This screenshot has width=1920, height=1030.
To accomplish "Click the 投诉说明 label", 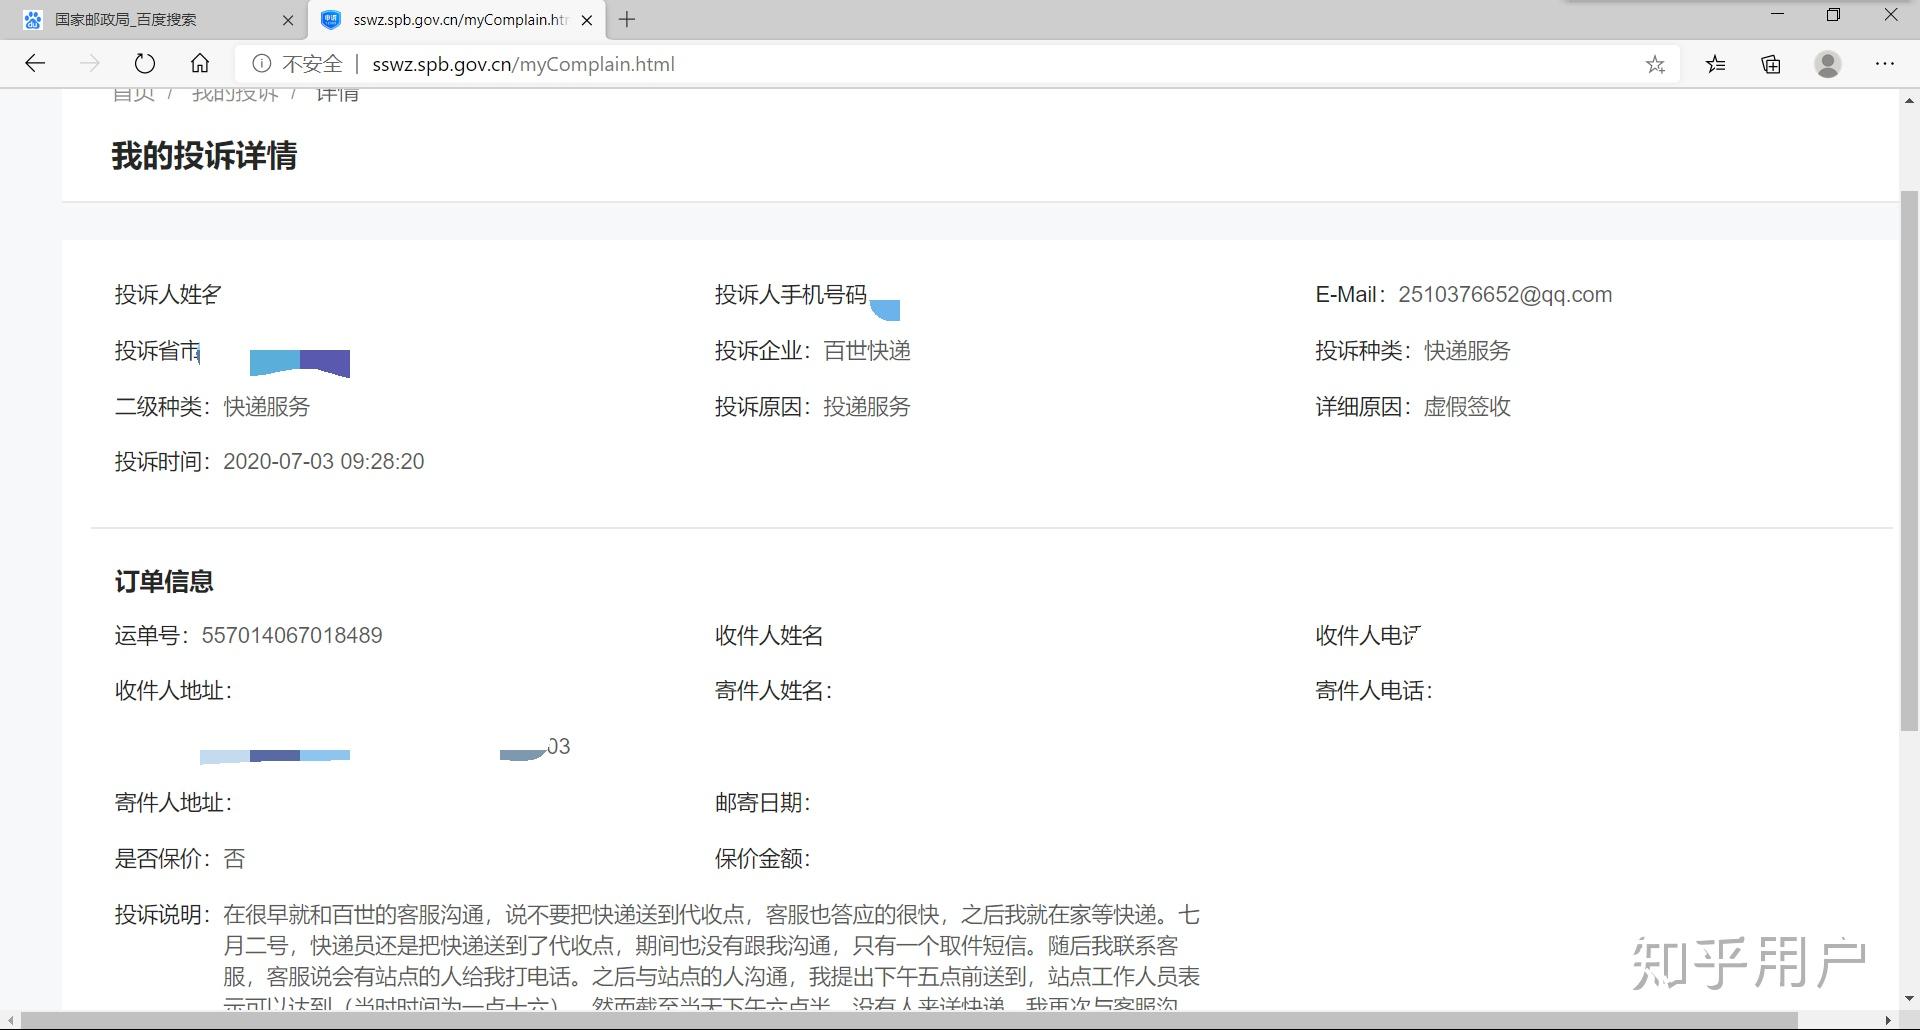I will click(x=162, y=915).
